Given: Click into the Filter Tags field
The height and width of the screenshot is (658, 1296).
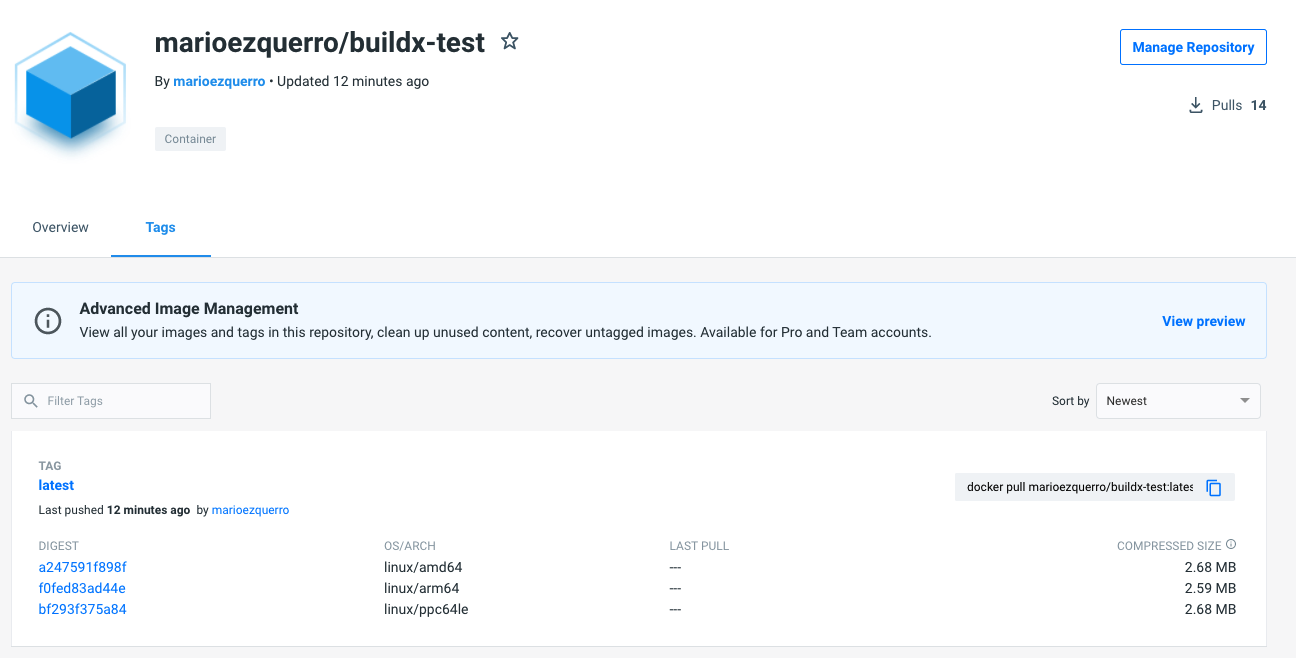Looking at the screenshot, I should point(120,401).
